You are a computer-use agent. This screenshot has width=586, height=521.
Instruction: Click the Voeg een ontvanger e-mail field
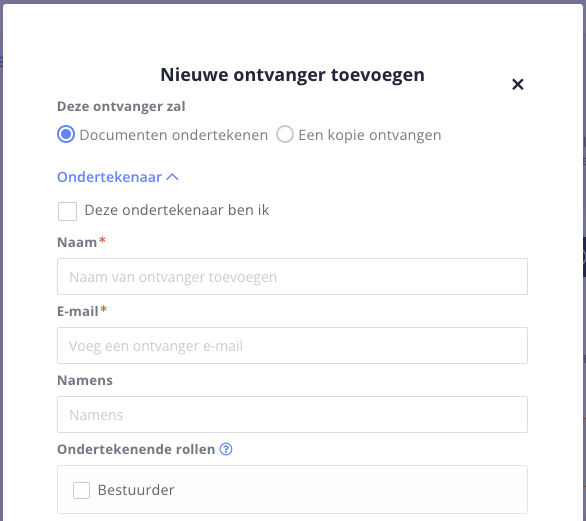292,345
